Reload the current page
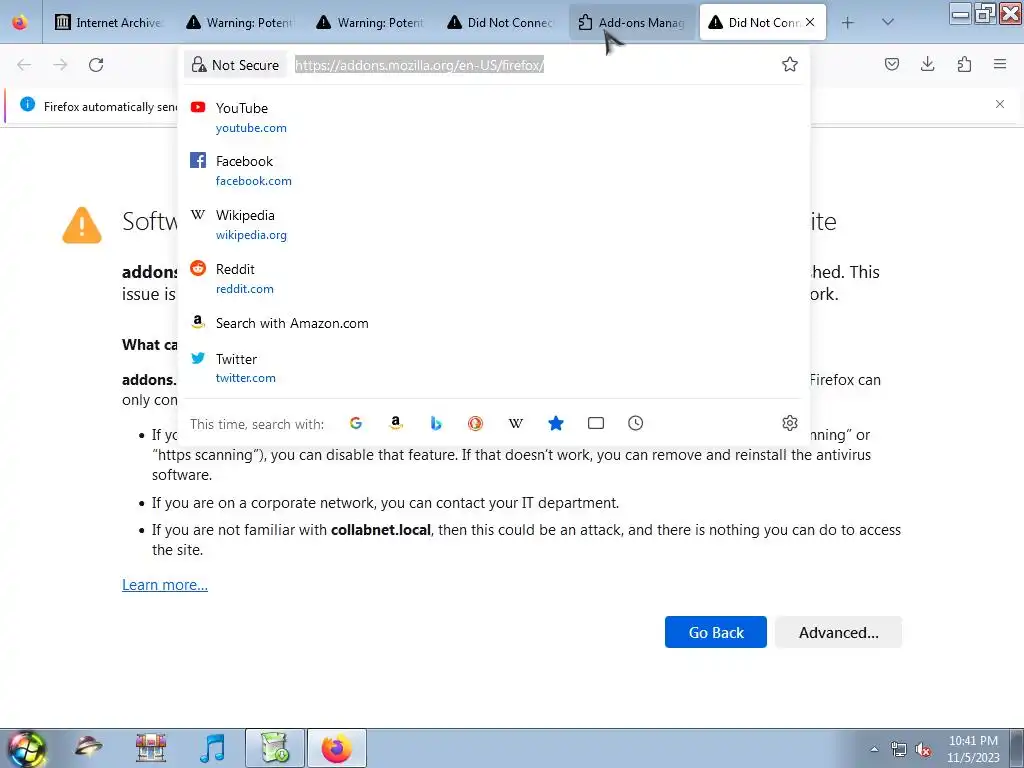 pos(96,65)
